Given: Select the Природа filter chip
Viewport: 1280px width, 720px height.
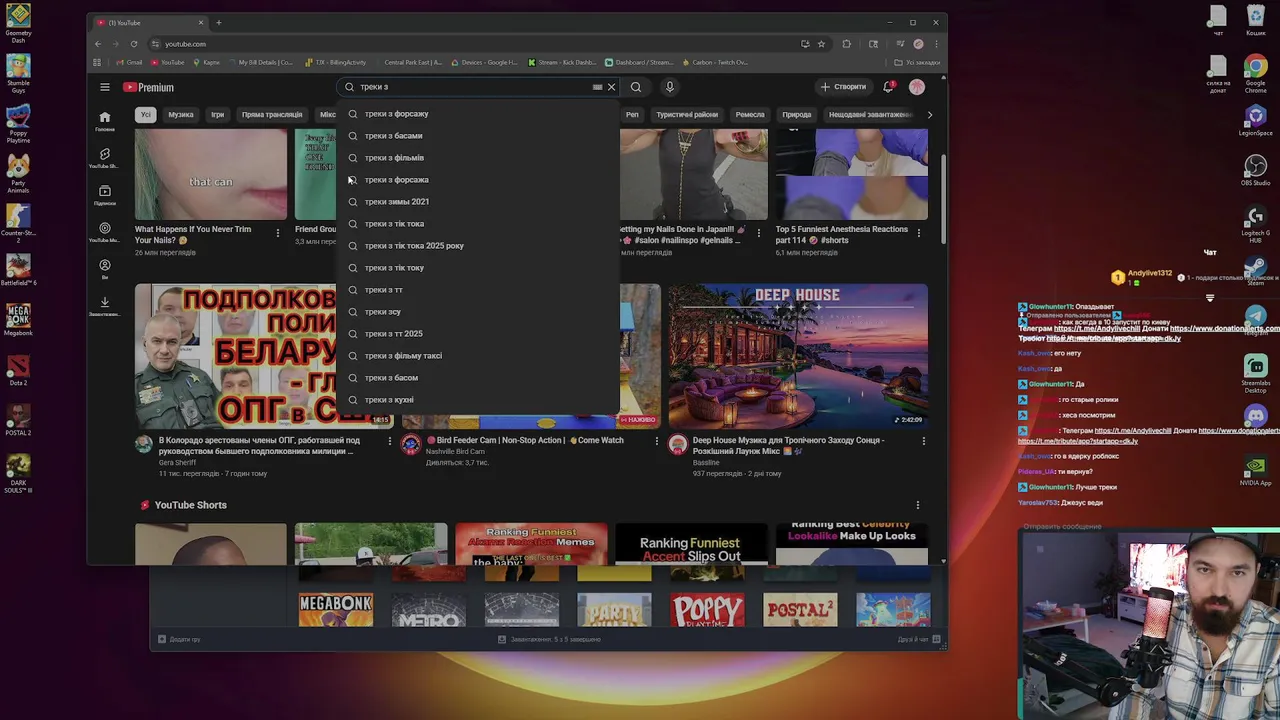Looking at the screenshot, I should [797, 114].
